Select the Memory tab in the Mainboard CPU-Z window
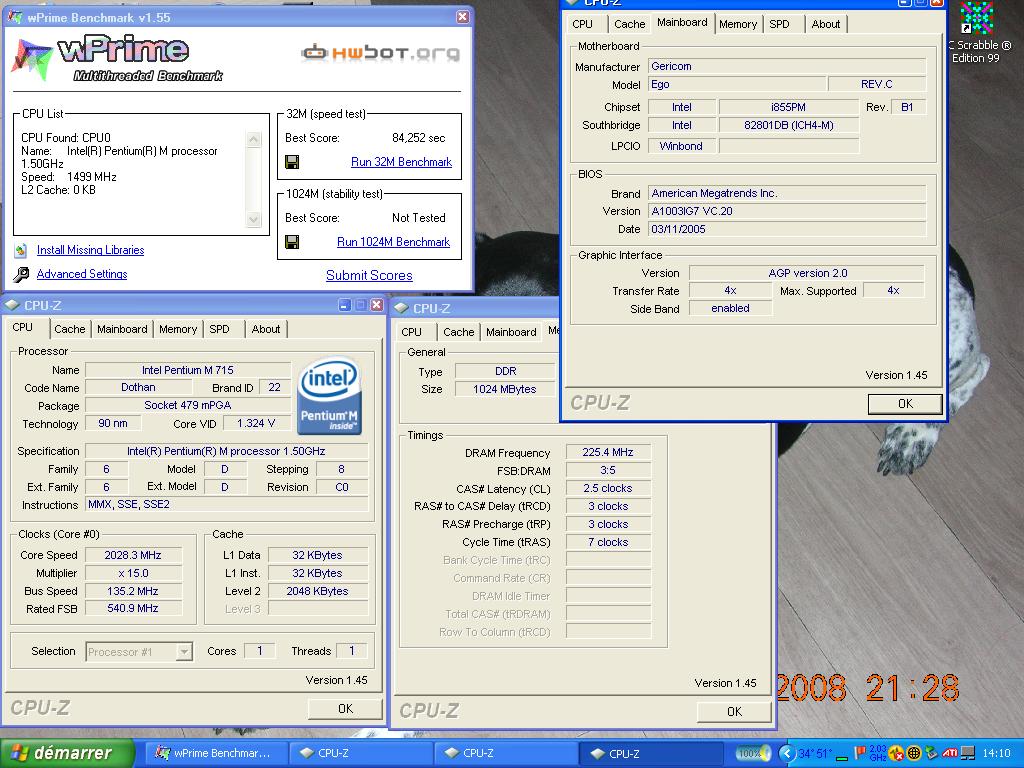Screen dimensions: 1024x768 tap(738, 24)
